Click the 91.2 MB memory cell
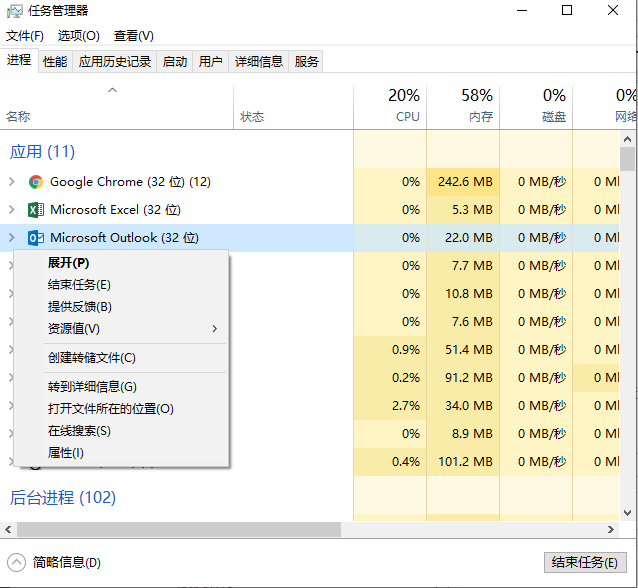The width and height of the screenshot is (638, 588). pos(463,378)
